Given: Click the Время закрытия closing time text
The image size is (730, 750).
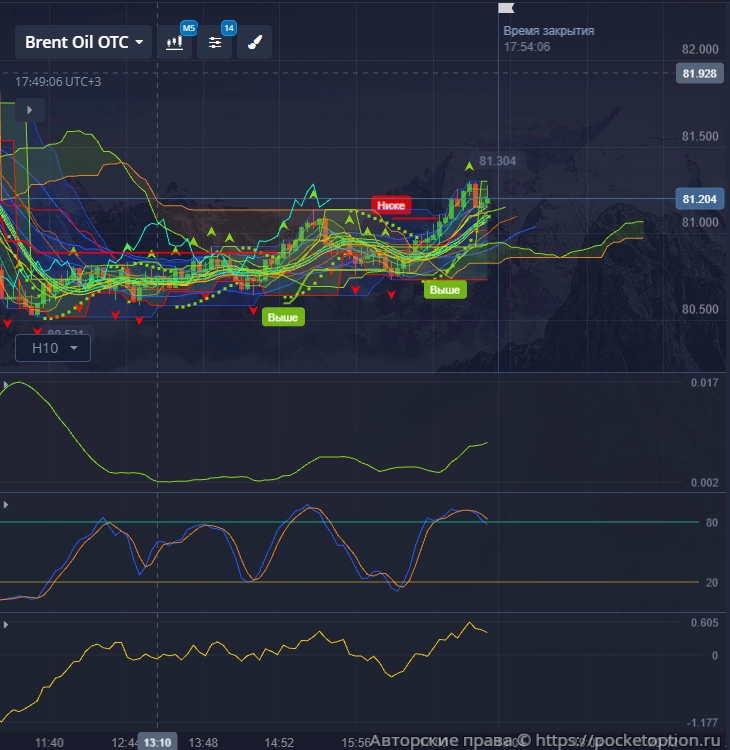Looking at the screenshot, I should 548,31.
